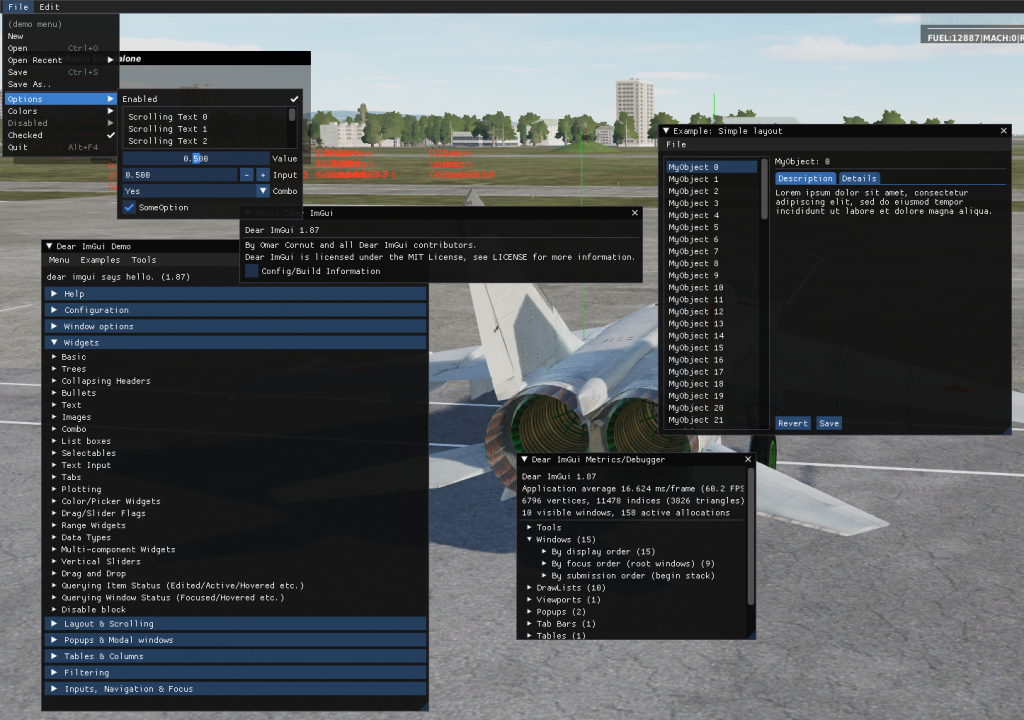Expand DrawLists (10) node
Viewport: 1024px width, 720px height.
(x=530, y=588)
